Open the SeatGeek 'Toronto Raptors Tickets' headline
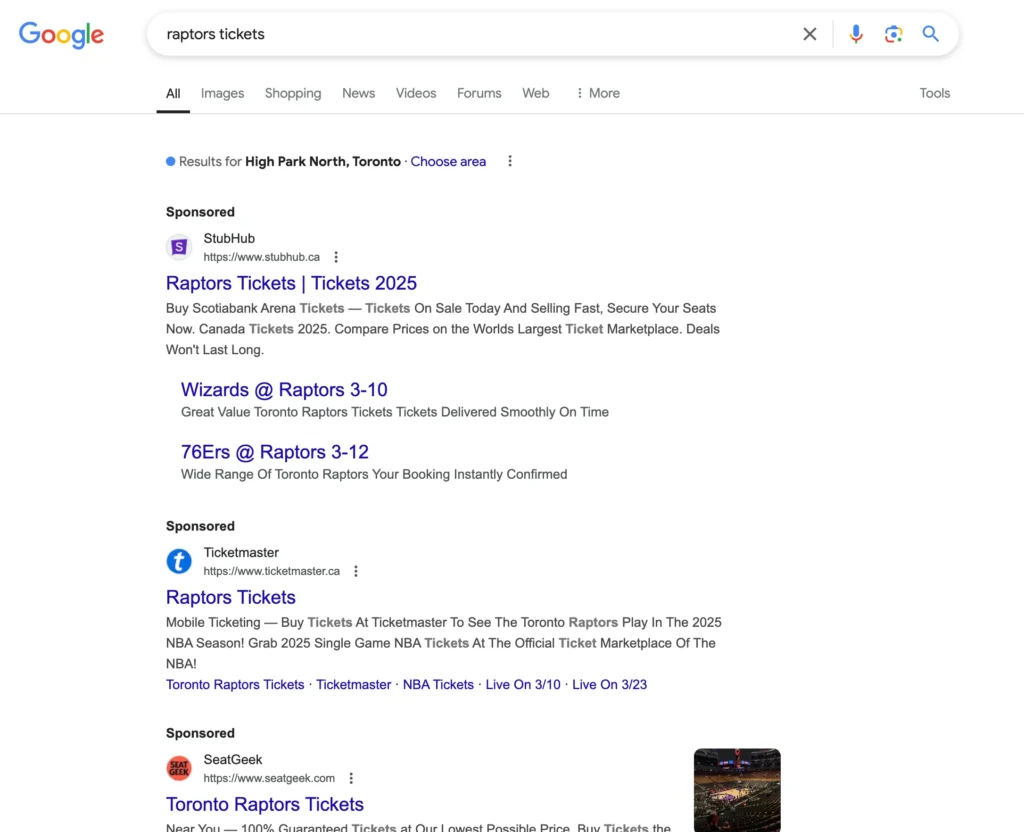Screen dimensions: 1024x832 pos(264,805)
